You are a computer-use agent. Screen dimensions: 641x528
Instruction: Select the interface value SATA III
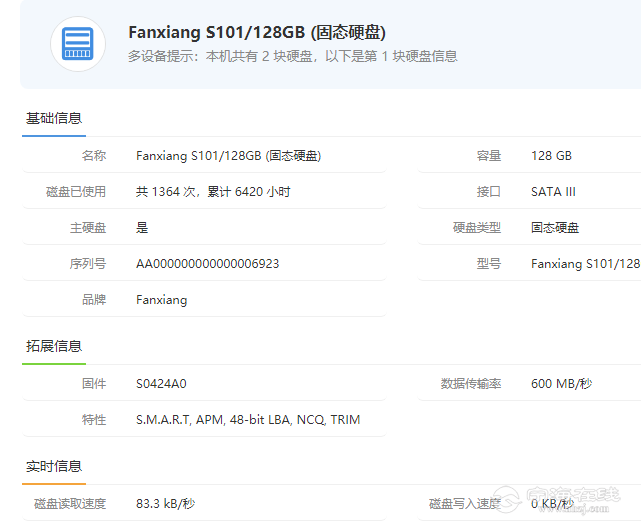pyautogui.click(x=553, y=192)
